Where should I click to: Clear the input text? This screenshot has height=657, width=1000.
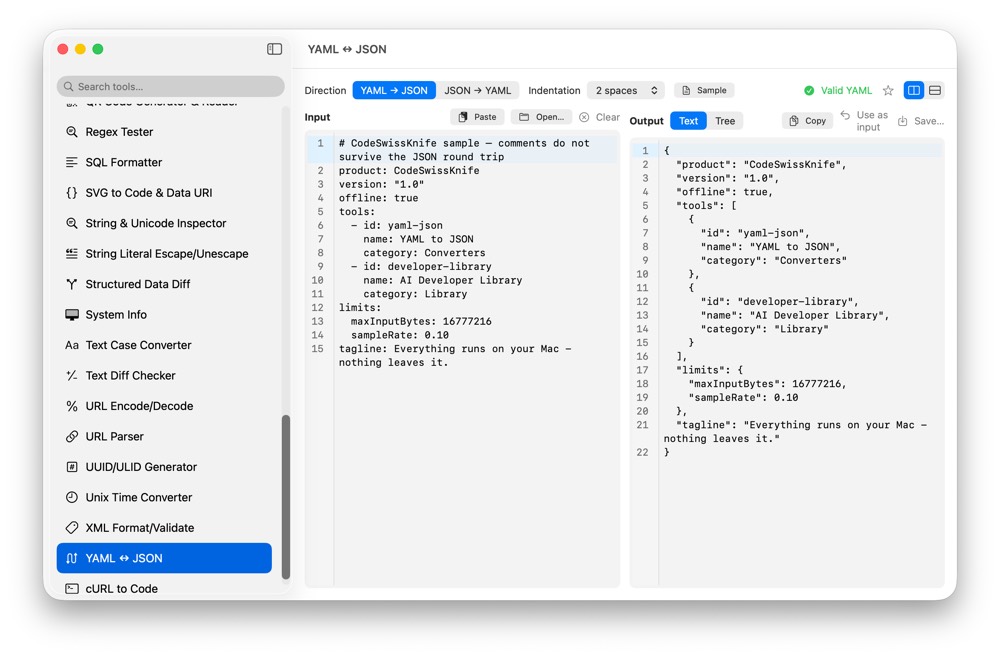599,117
